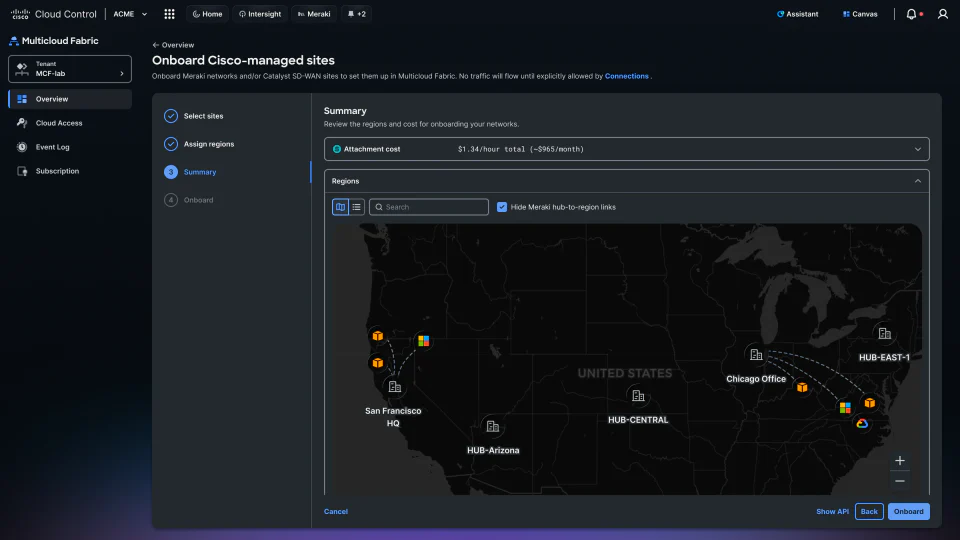The height and width of the screenshot is (540, 960).
Task: Open the Connections link
Action: (626, 76)
